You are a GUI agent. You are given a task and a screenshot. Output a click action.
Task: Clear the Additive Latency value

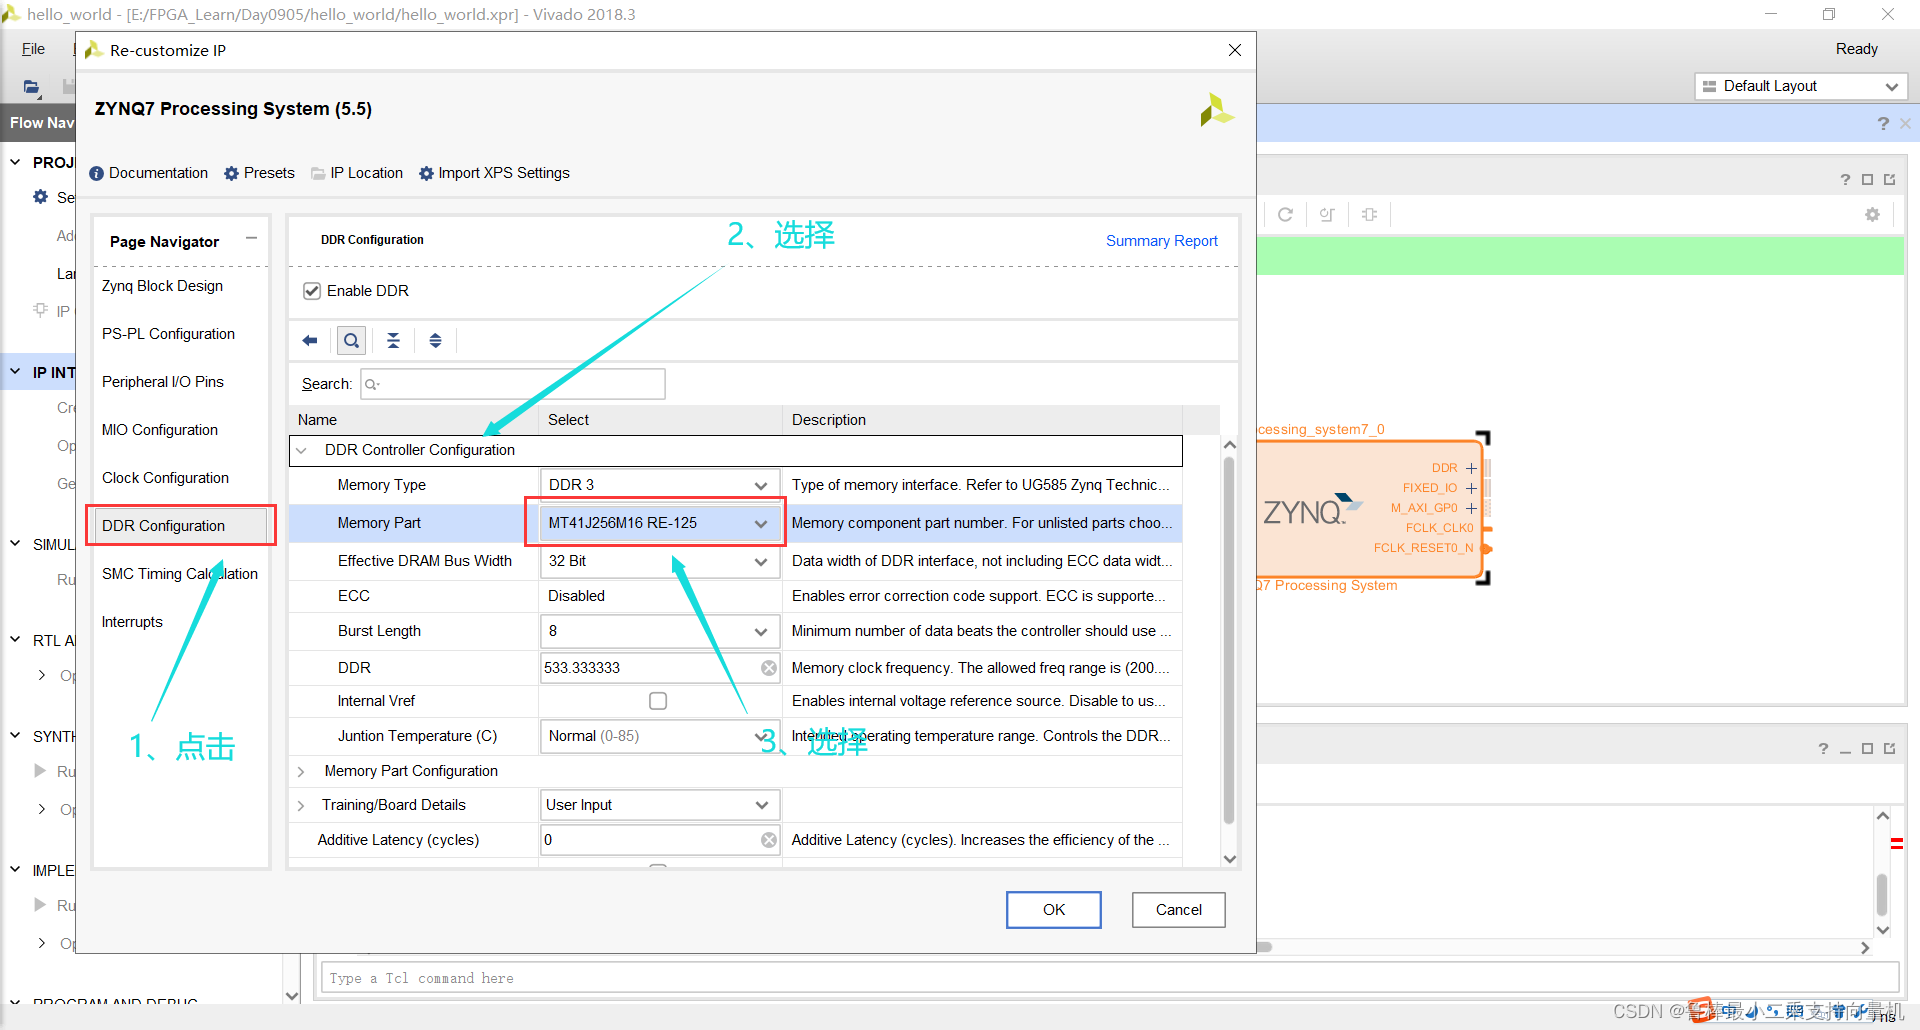(x=768, y=840)
